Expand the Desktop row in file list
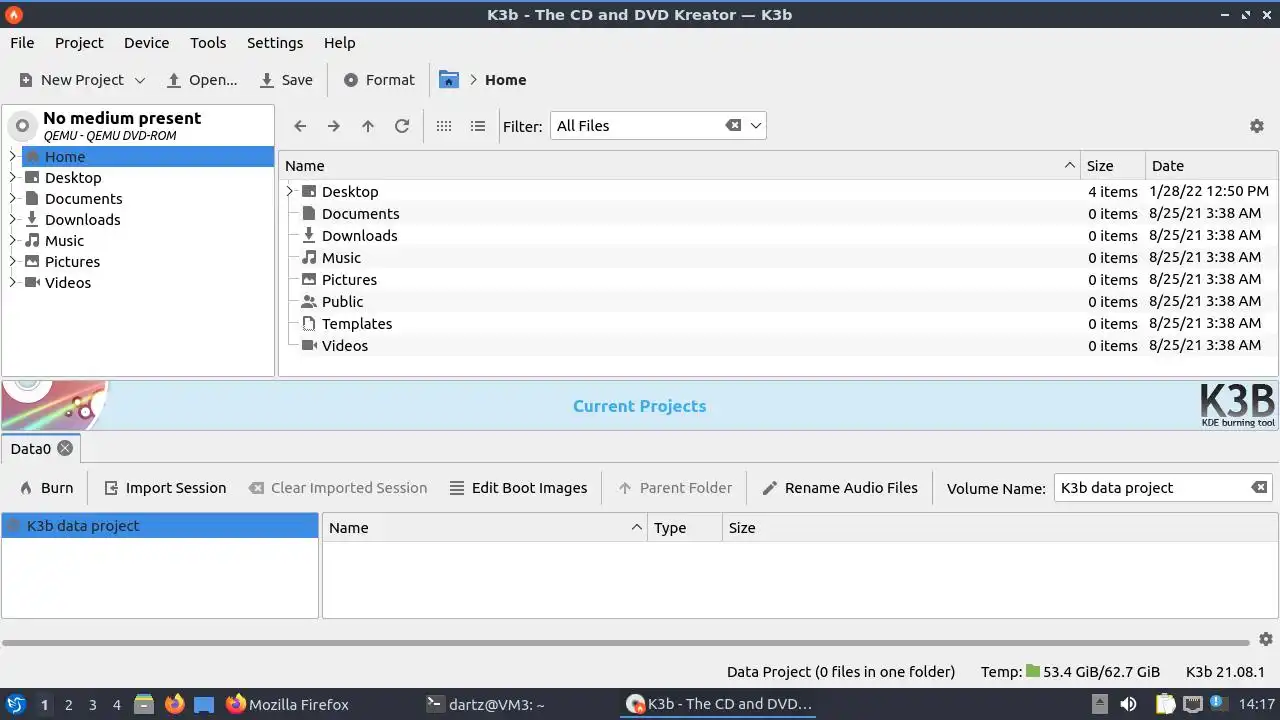The image size is (1280, 720). (x=290, y=192)
